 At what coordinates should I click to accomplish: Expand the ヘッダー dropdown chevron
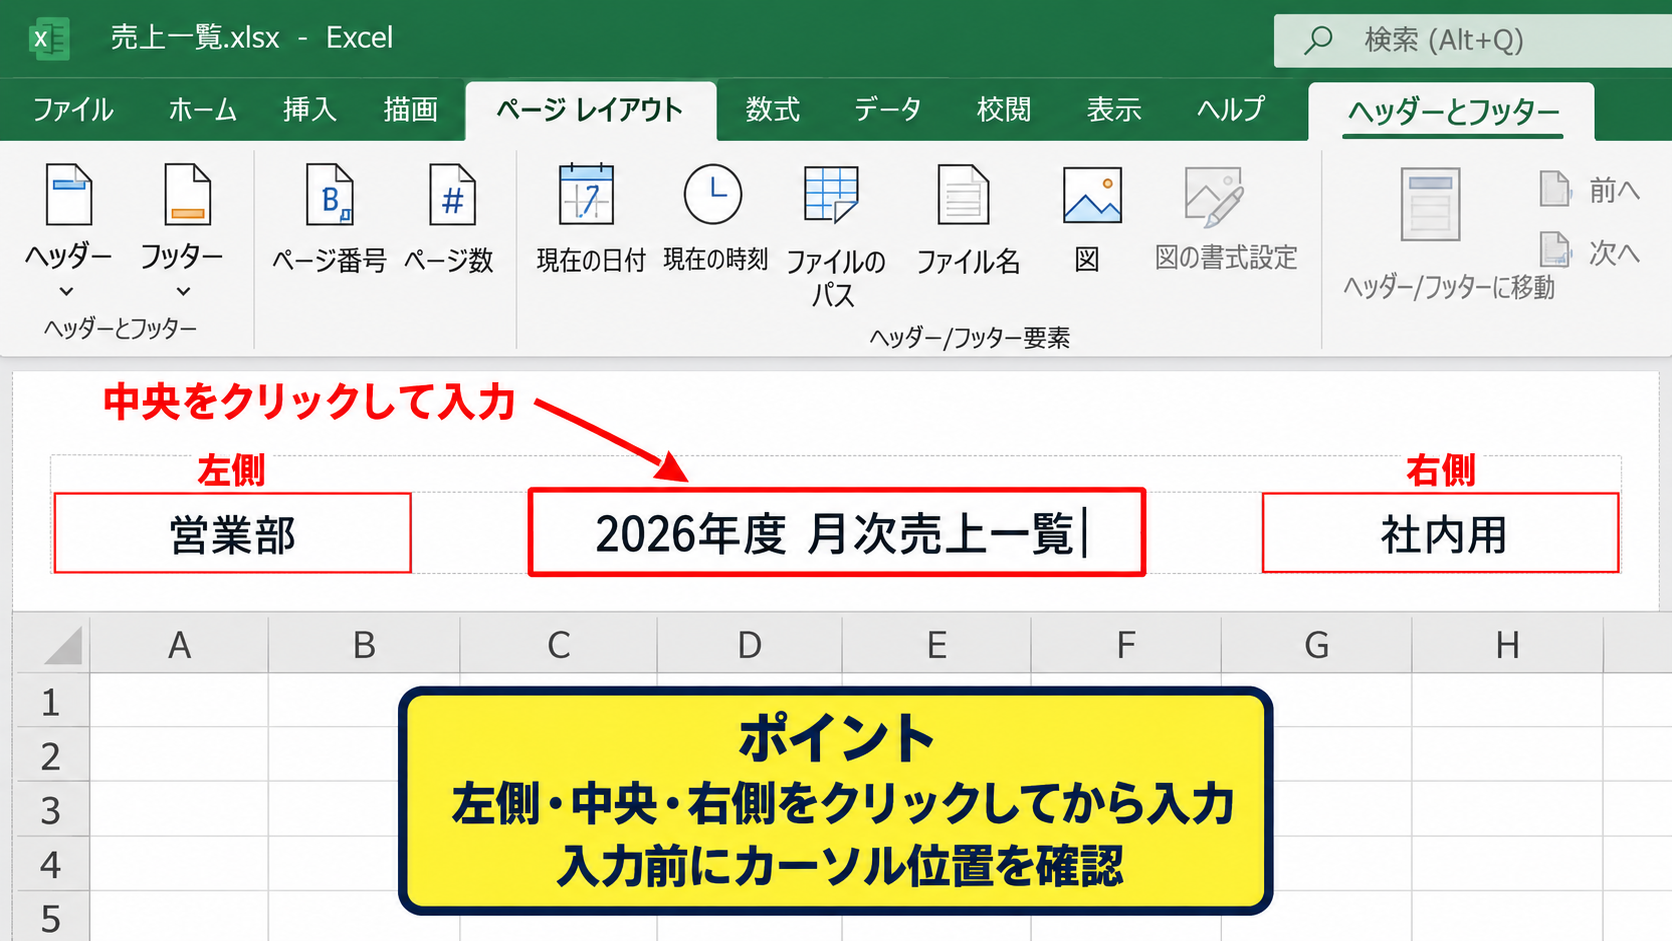(67, 291)
